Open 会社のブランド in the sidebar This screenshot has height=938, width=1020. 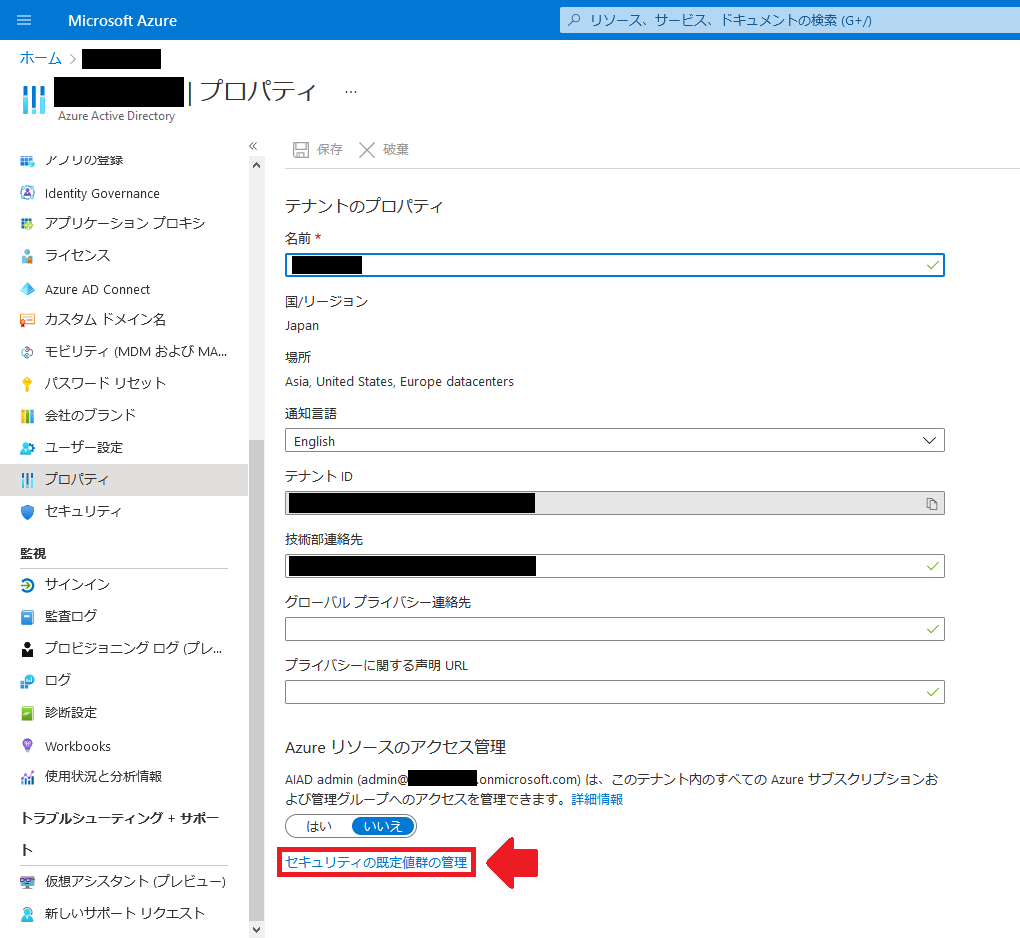[x=90, y=415]
